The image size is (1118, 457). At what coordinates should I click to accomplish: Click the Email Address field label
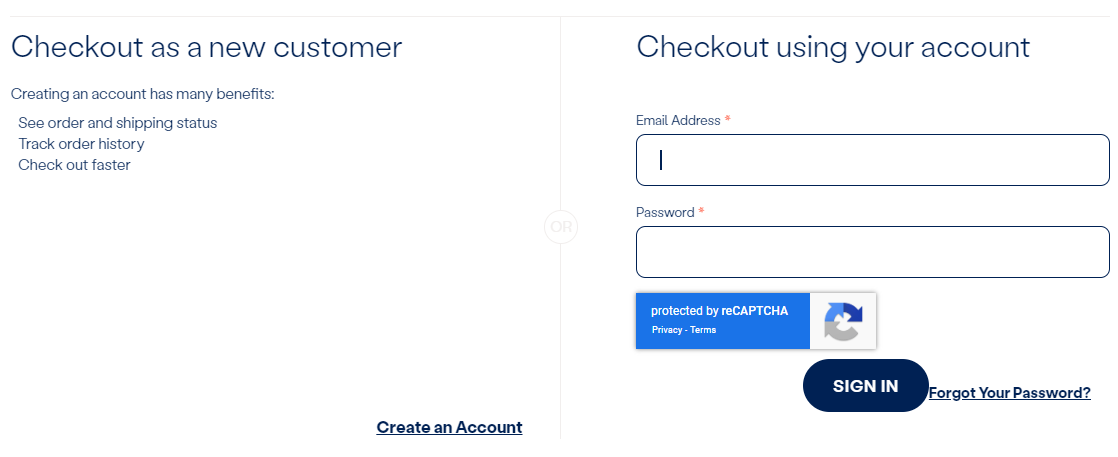pos(678,120)
